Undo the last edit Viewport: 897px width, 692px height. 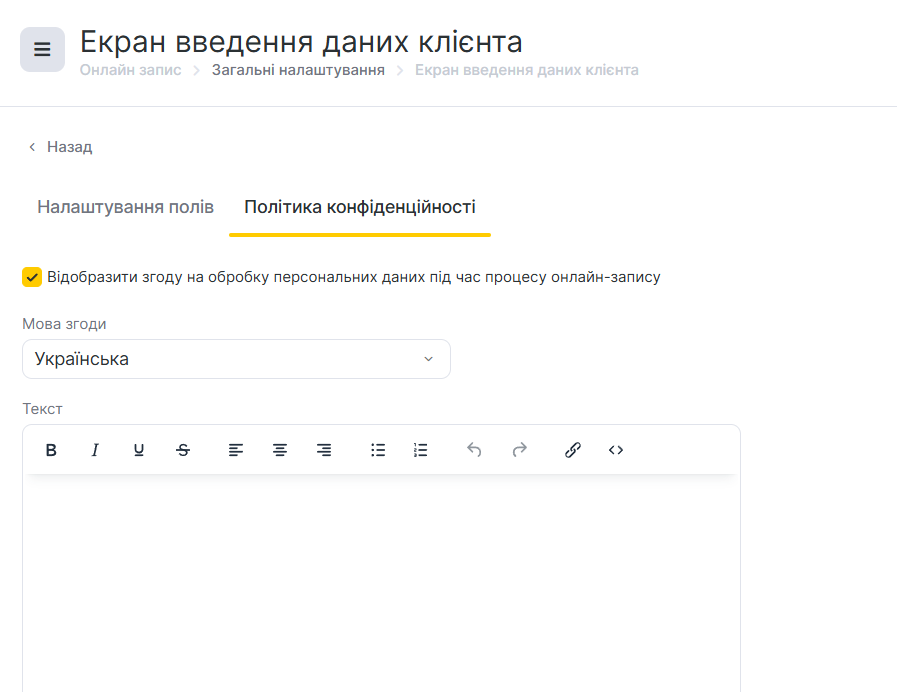coord(474,450)
